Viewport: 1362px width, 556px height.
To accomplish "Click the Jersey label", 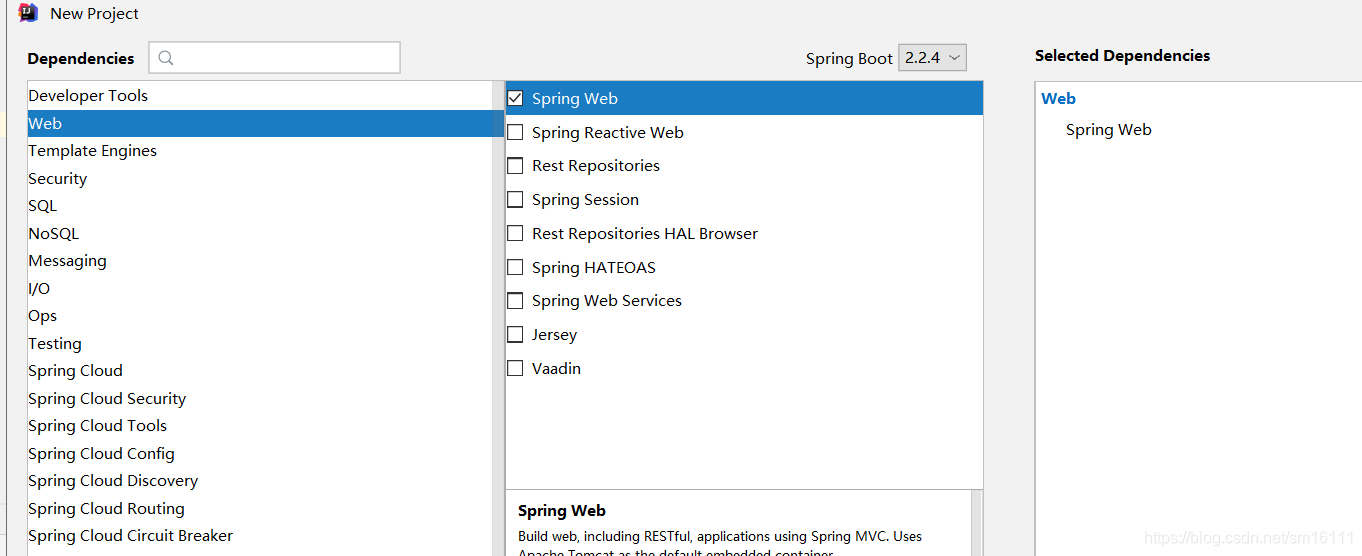I will tap(554, 335).
